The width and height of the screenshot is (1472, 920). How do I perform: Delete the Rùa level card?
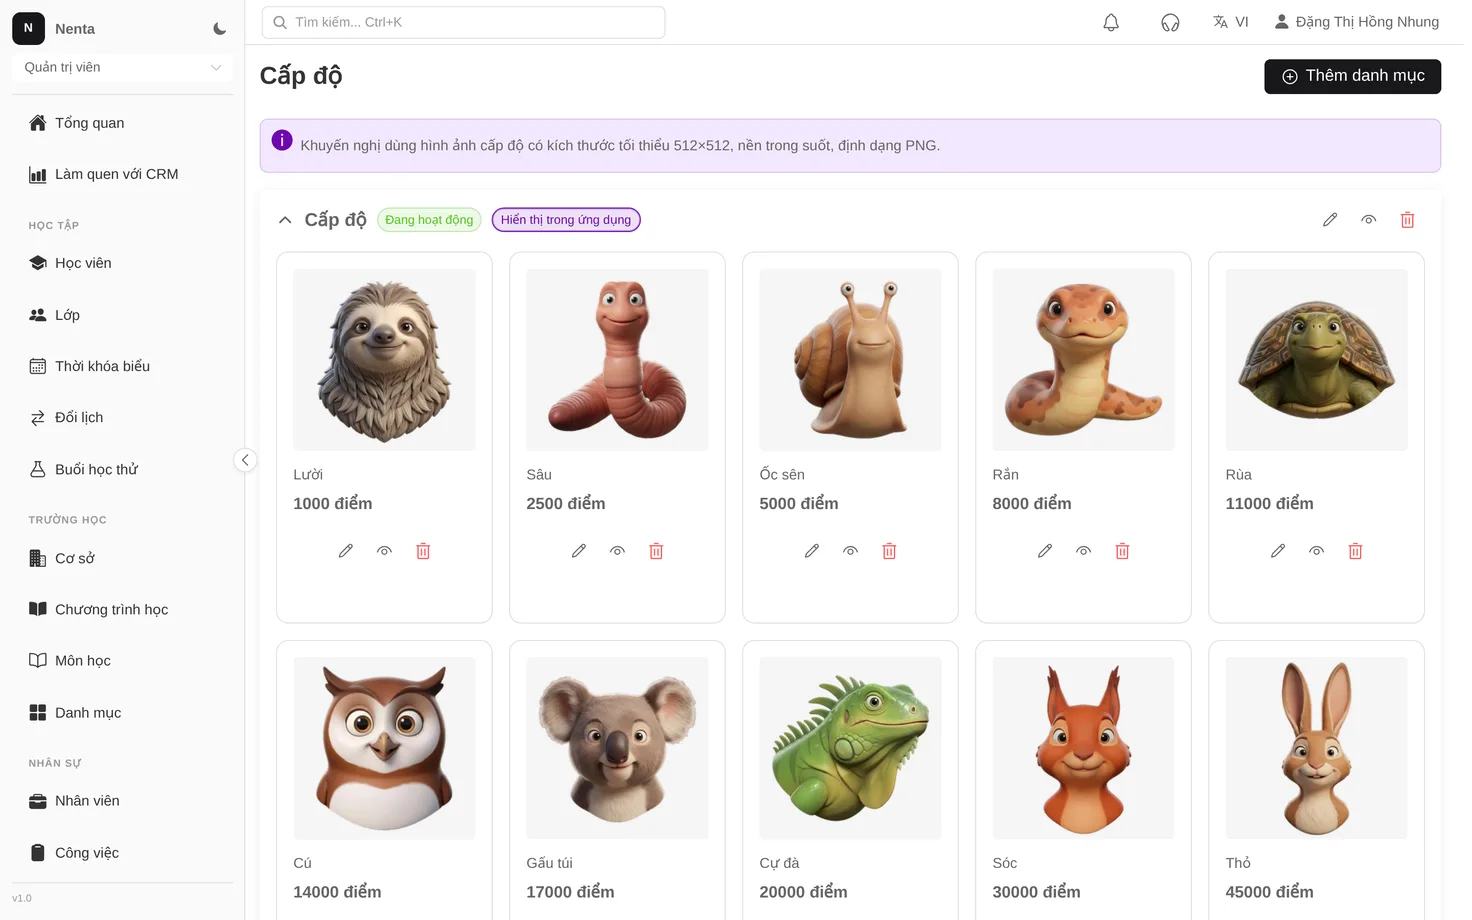click(x=1355, y=551)
